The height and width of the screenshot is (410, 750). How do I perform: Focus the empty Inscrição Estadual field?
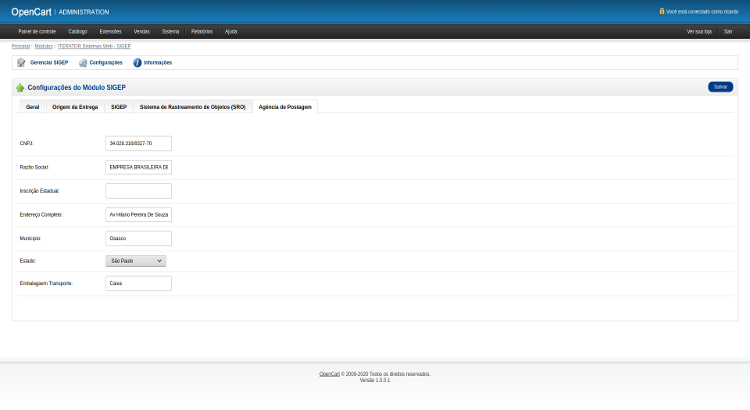point(139,191)
